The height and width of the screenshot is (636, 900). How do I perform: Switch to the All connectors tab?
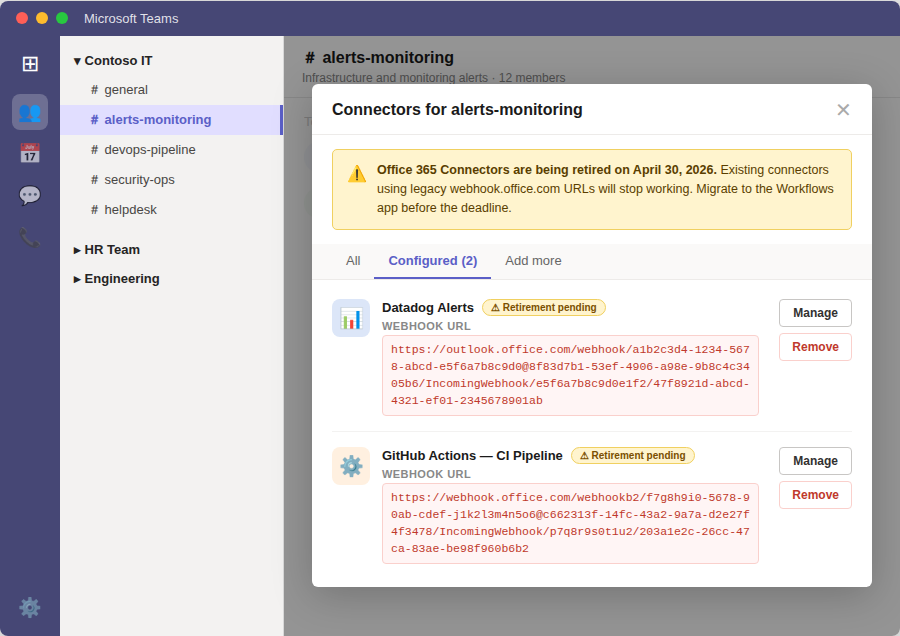353,261
